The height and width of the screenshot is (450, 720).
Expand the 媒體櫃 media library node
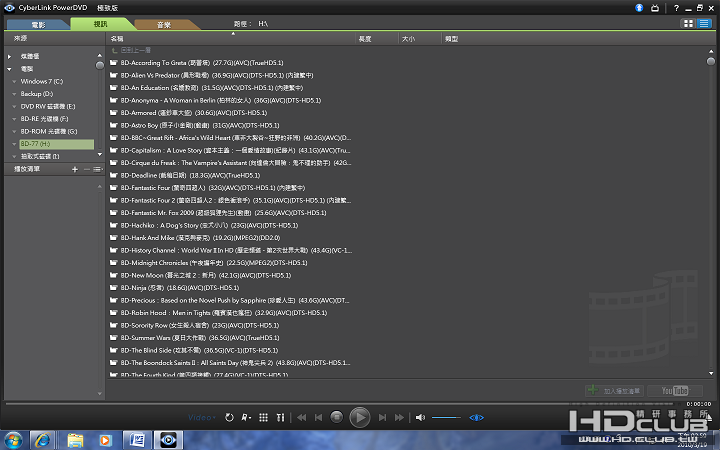[x=9, y=56]
